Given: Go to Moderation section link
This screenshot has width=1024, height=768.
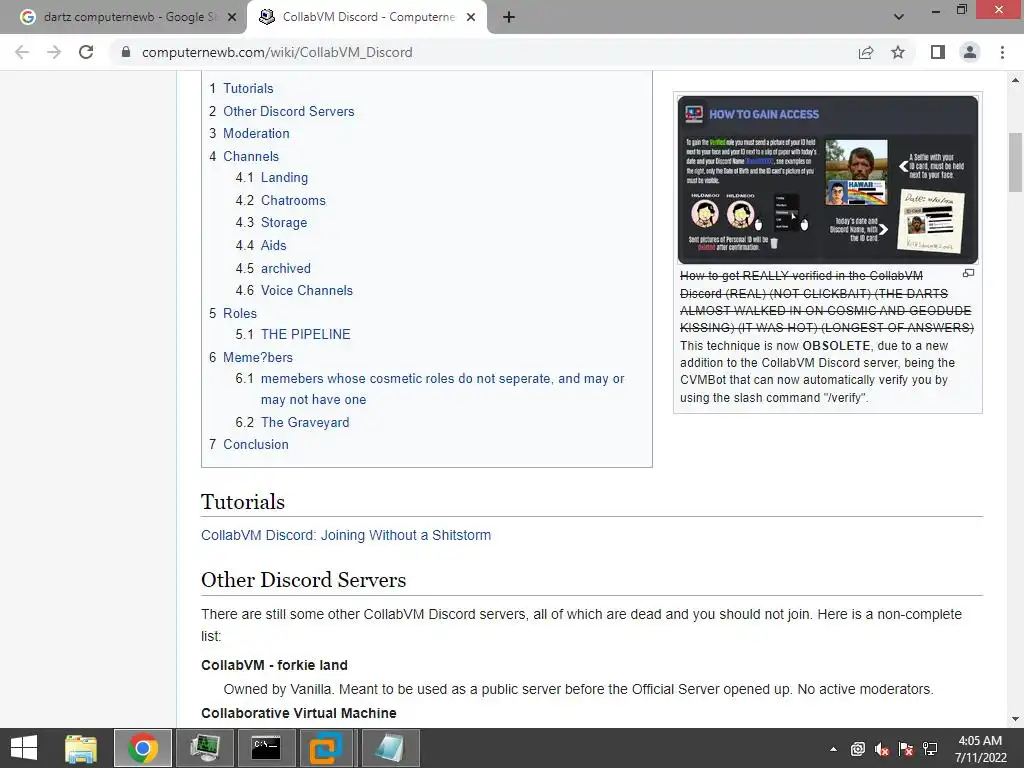Looking at the screenshot, I should coord(256,133).
